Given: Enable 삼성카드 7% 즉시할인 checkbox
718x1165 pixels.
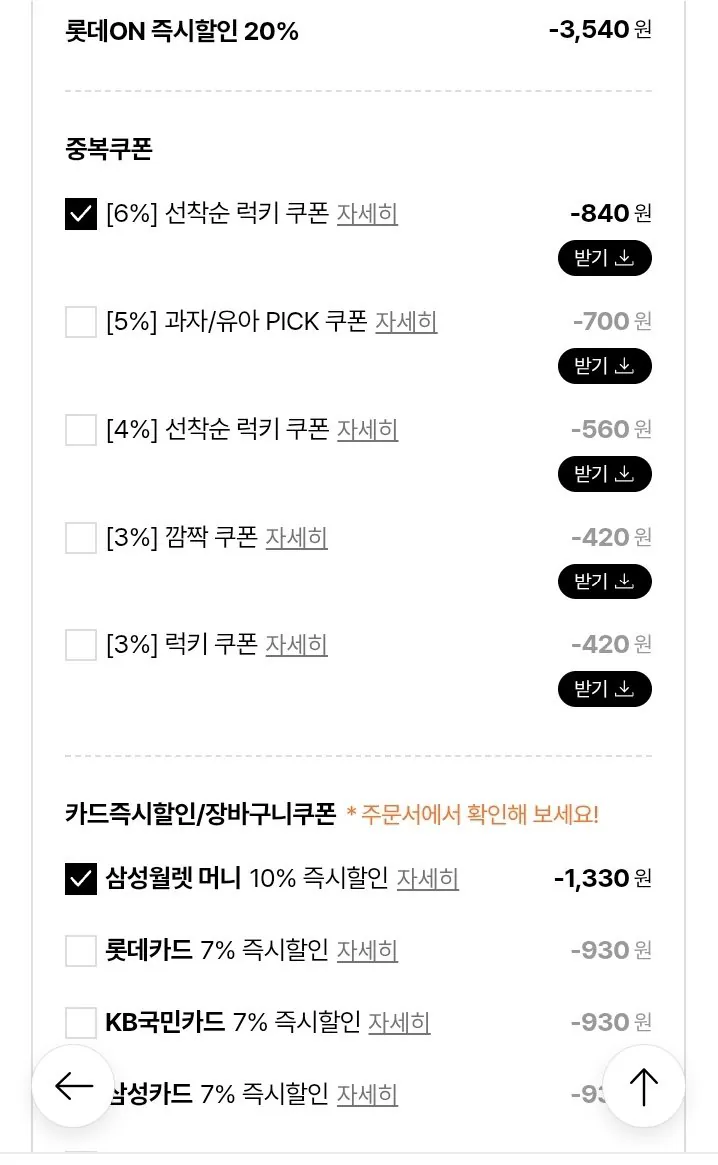Looking at the screenshot, I should 80,1094.
